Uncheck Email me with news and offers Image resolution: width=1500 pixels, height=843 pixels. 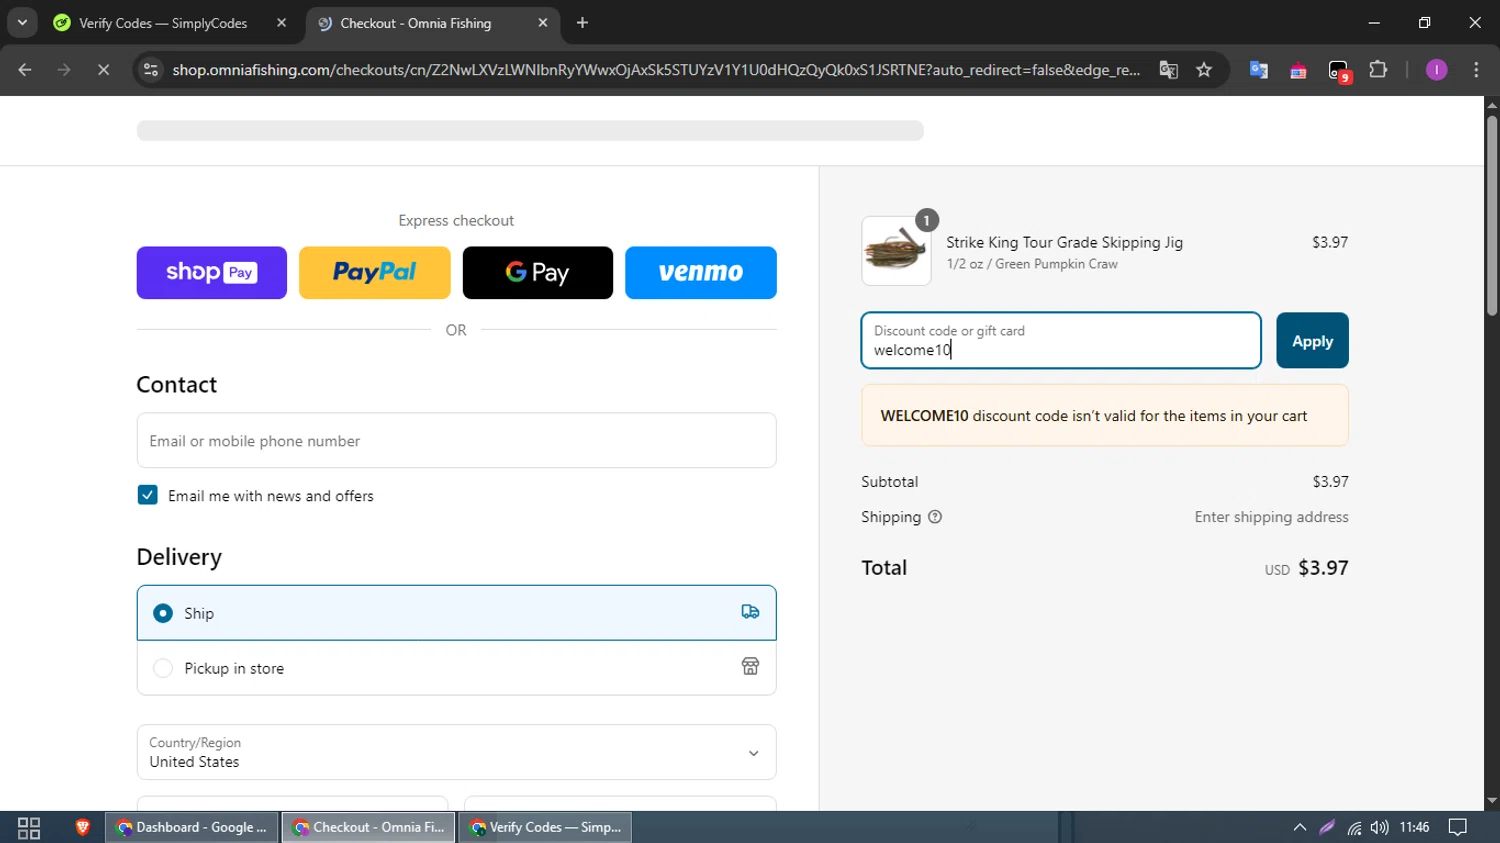(x=147, y=495)
